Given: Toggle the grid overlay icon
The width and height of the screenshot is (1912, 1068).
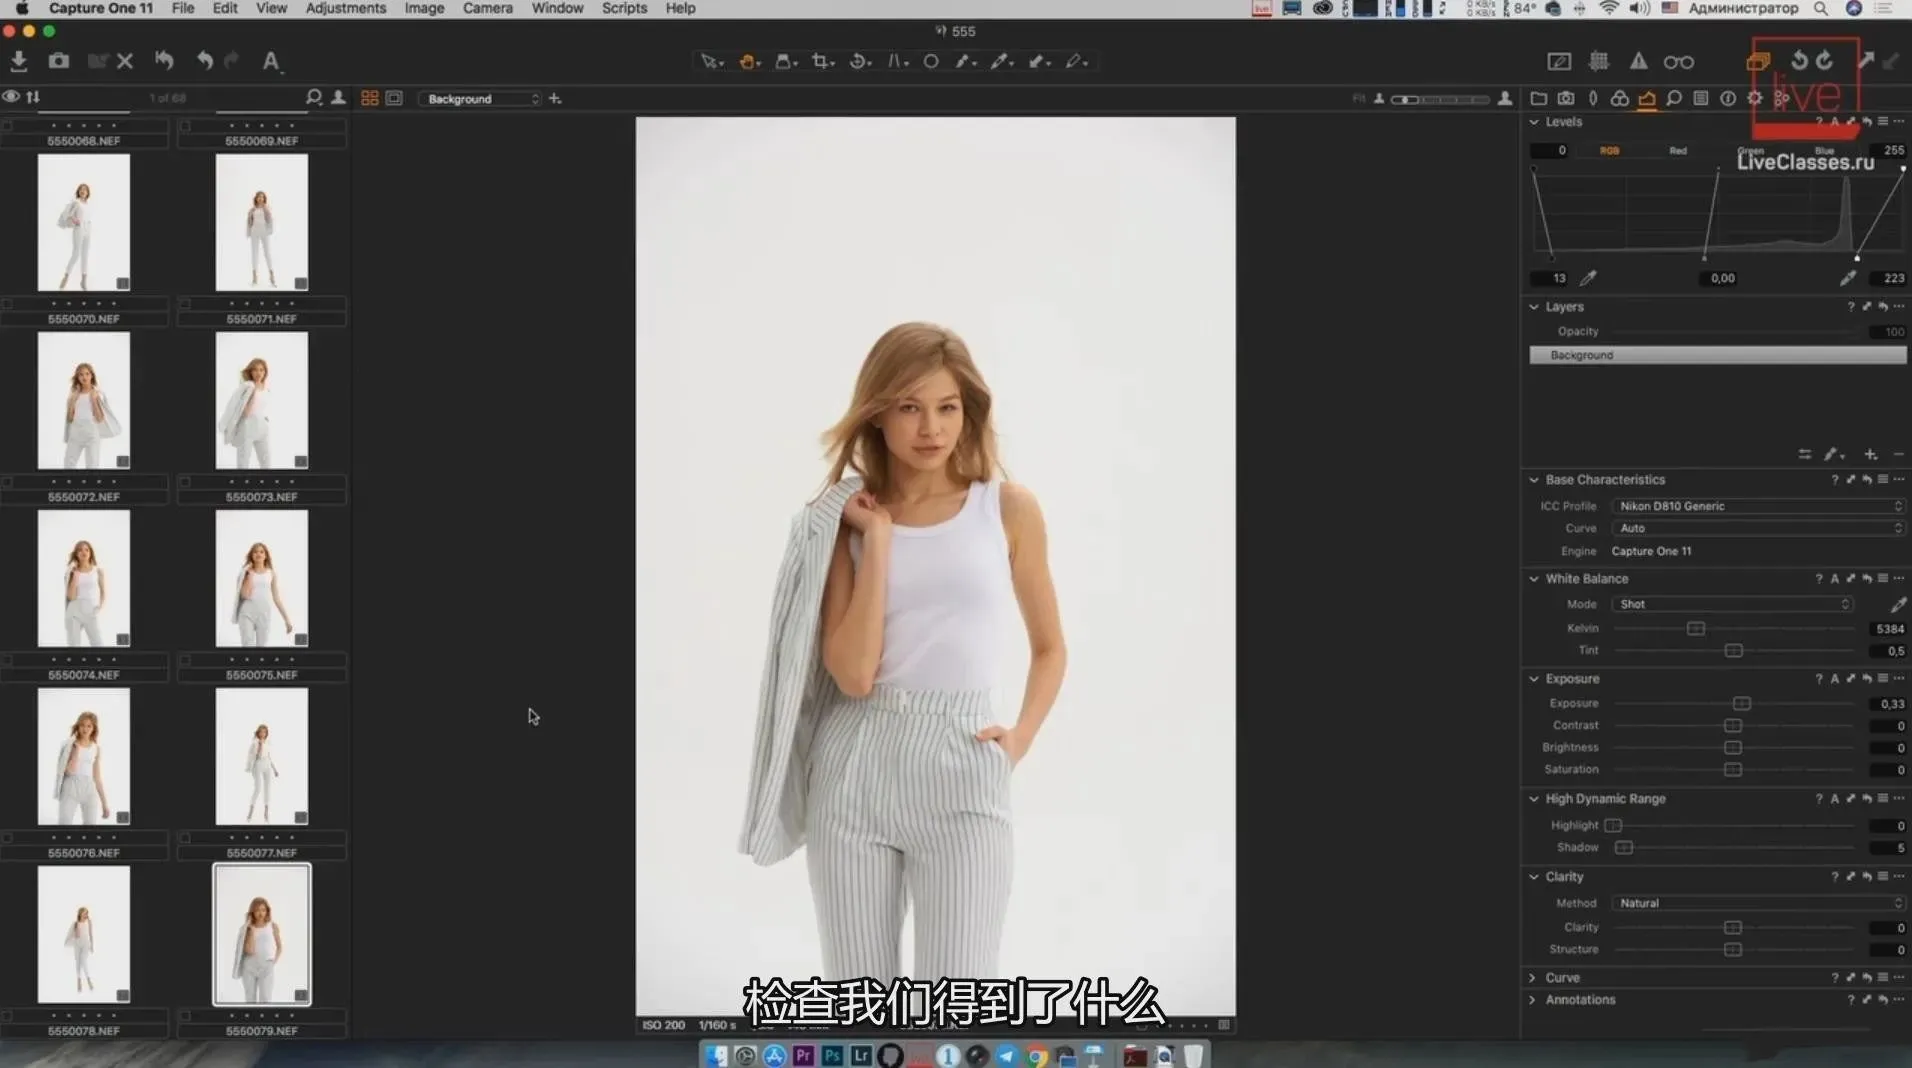Looking at the screenshot, I should coord(1599,61).
